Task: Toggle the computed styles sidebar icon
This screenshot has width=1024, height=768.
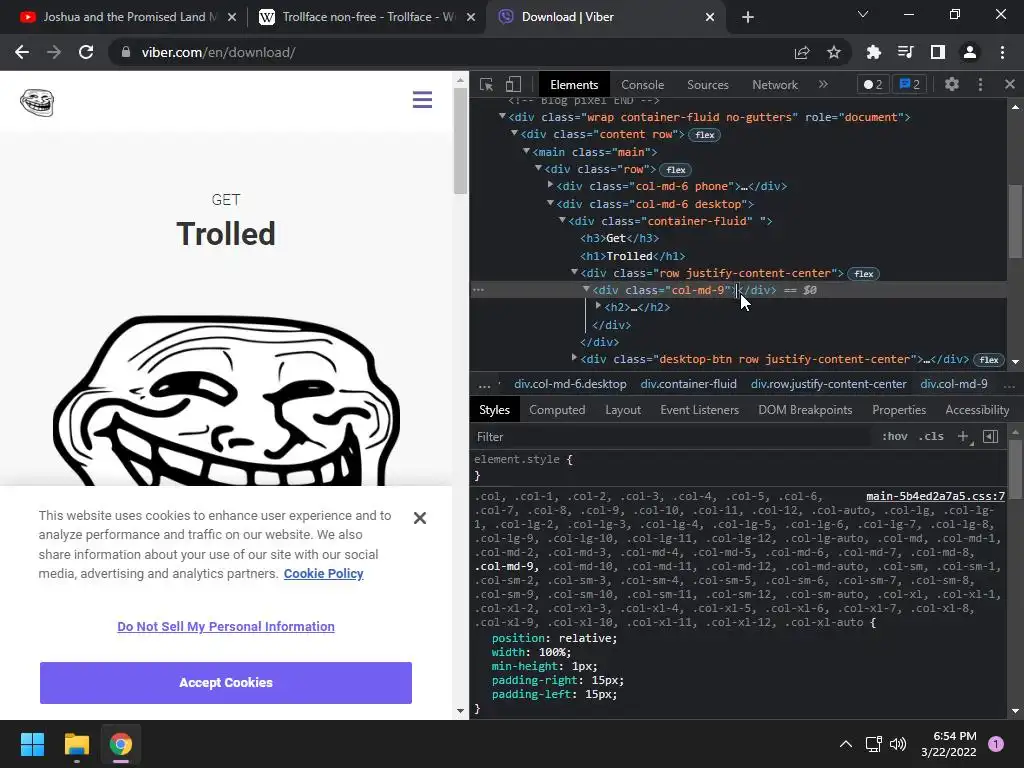Action: tap(990, 436)
